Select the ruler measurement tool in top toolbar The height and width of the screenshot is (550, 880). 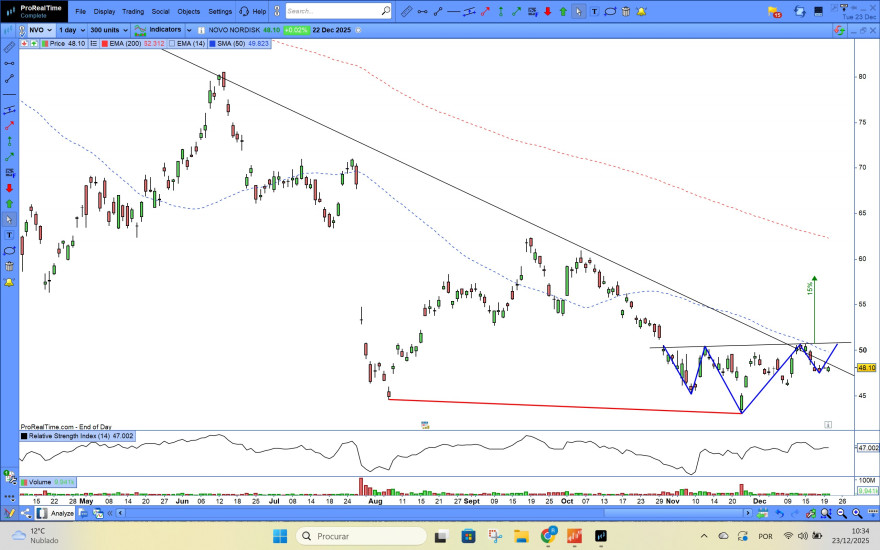[407, 11]
